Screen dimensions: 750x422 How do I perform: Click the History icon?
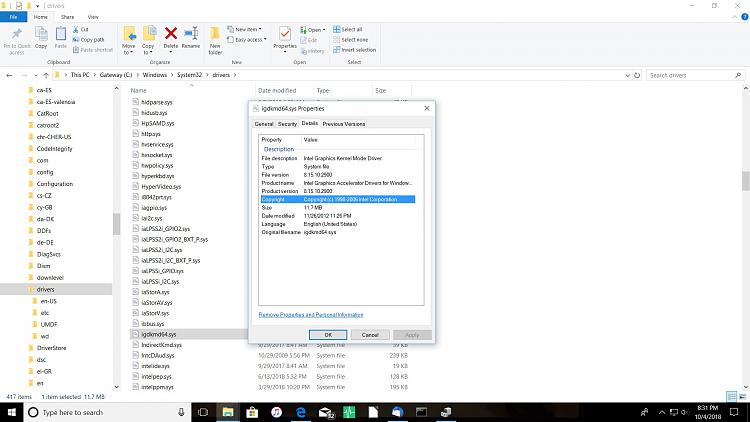point(304,51)
